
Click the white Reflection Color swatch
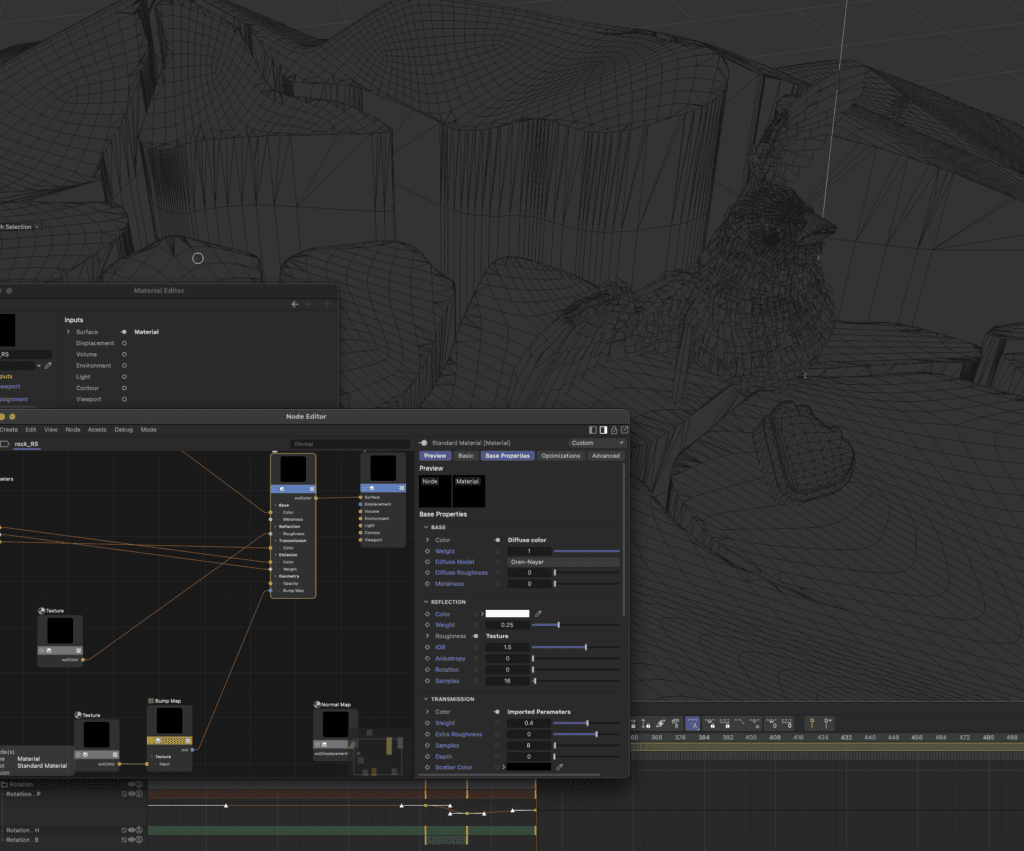point(507,614)
